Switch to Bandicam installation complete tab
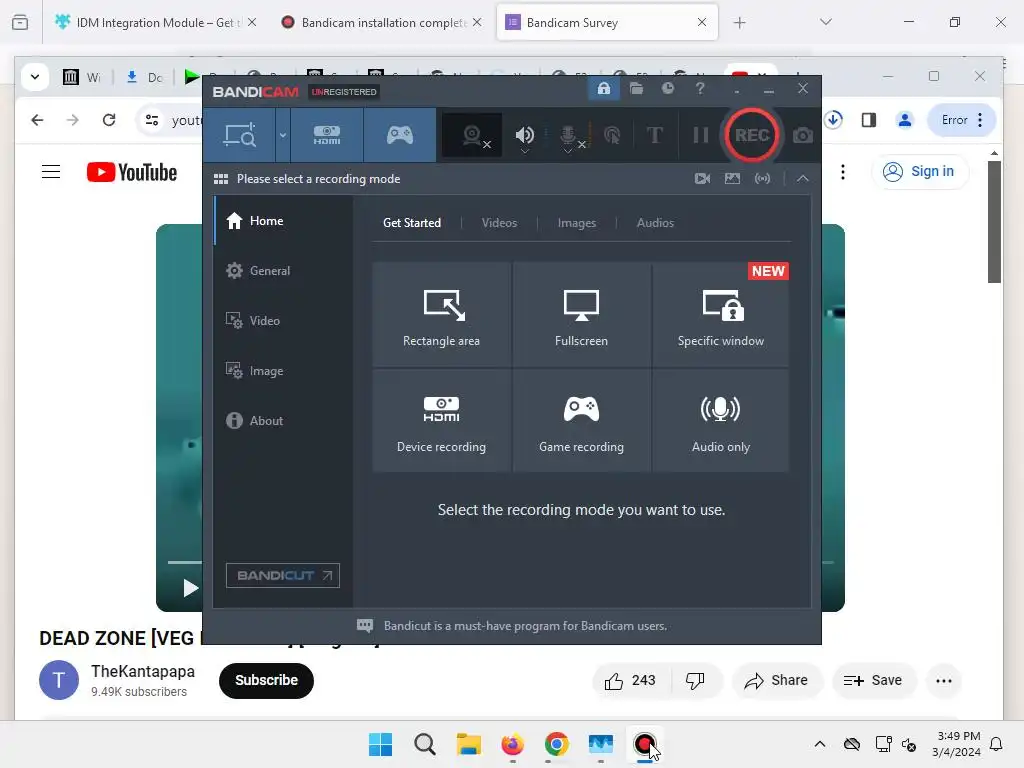 tap(383, 22)
